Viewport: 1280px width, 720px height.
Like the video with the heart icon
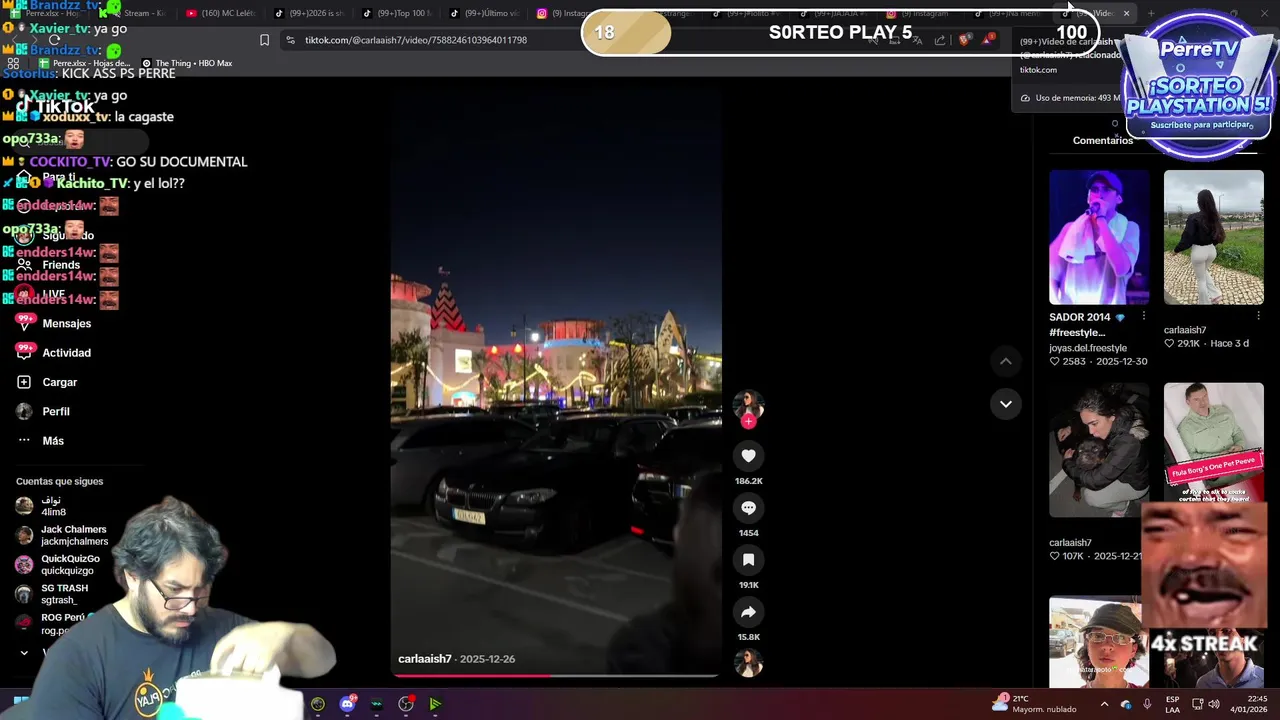coord(748,456)
